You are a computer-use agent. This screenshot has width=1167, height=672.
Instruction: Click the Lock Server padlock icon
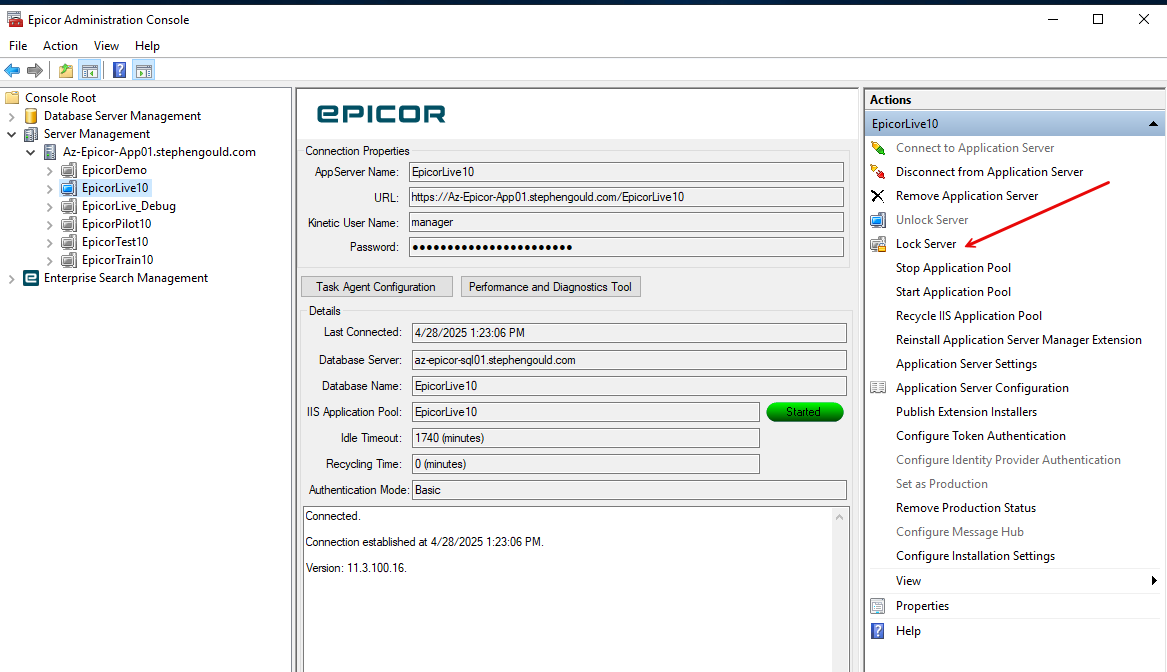click(x=878, y=244)
